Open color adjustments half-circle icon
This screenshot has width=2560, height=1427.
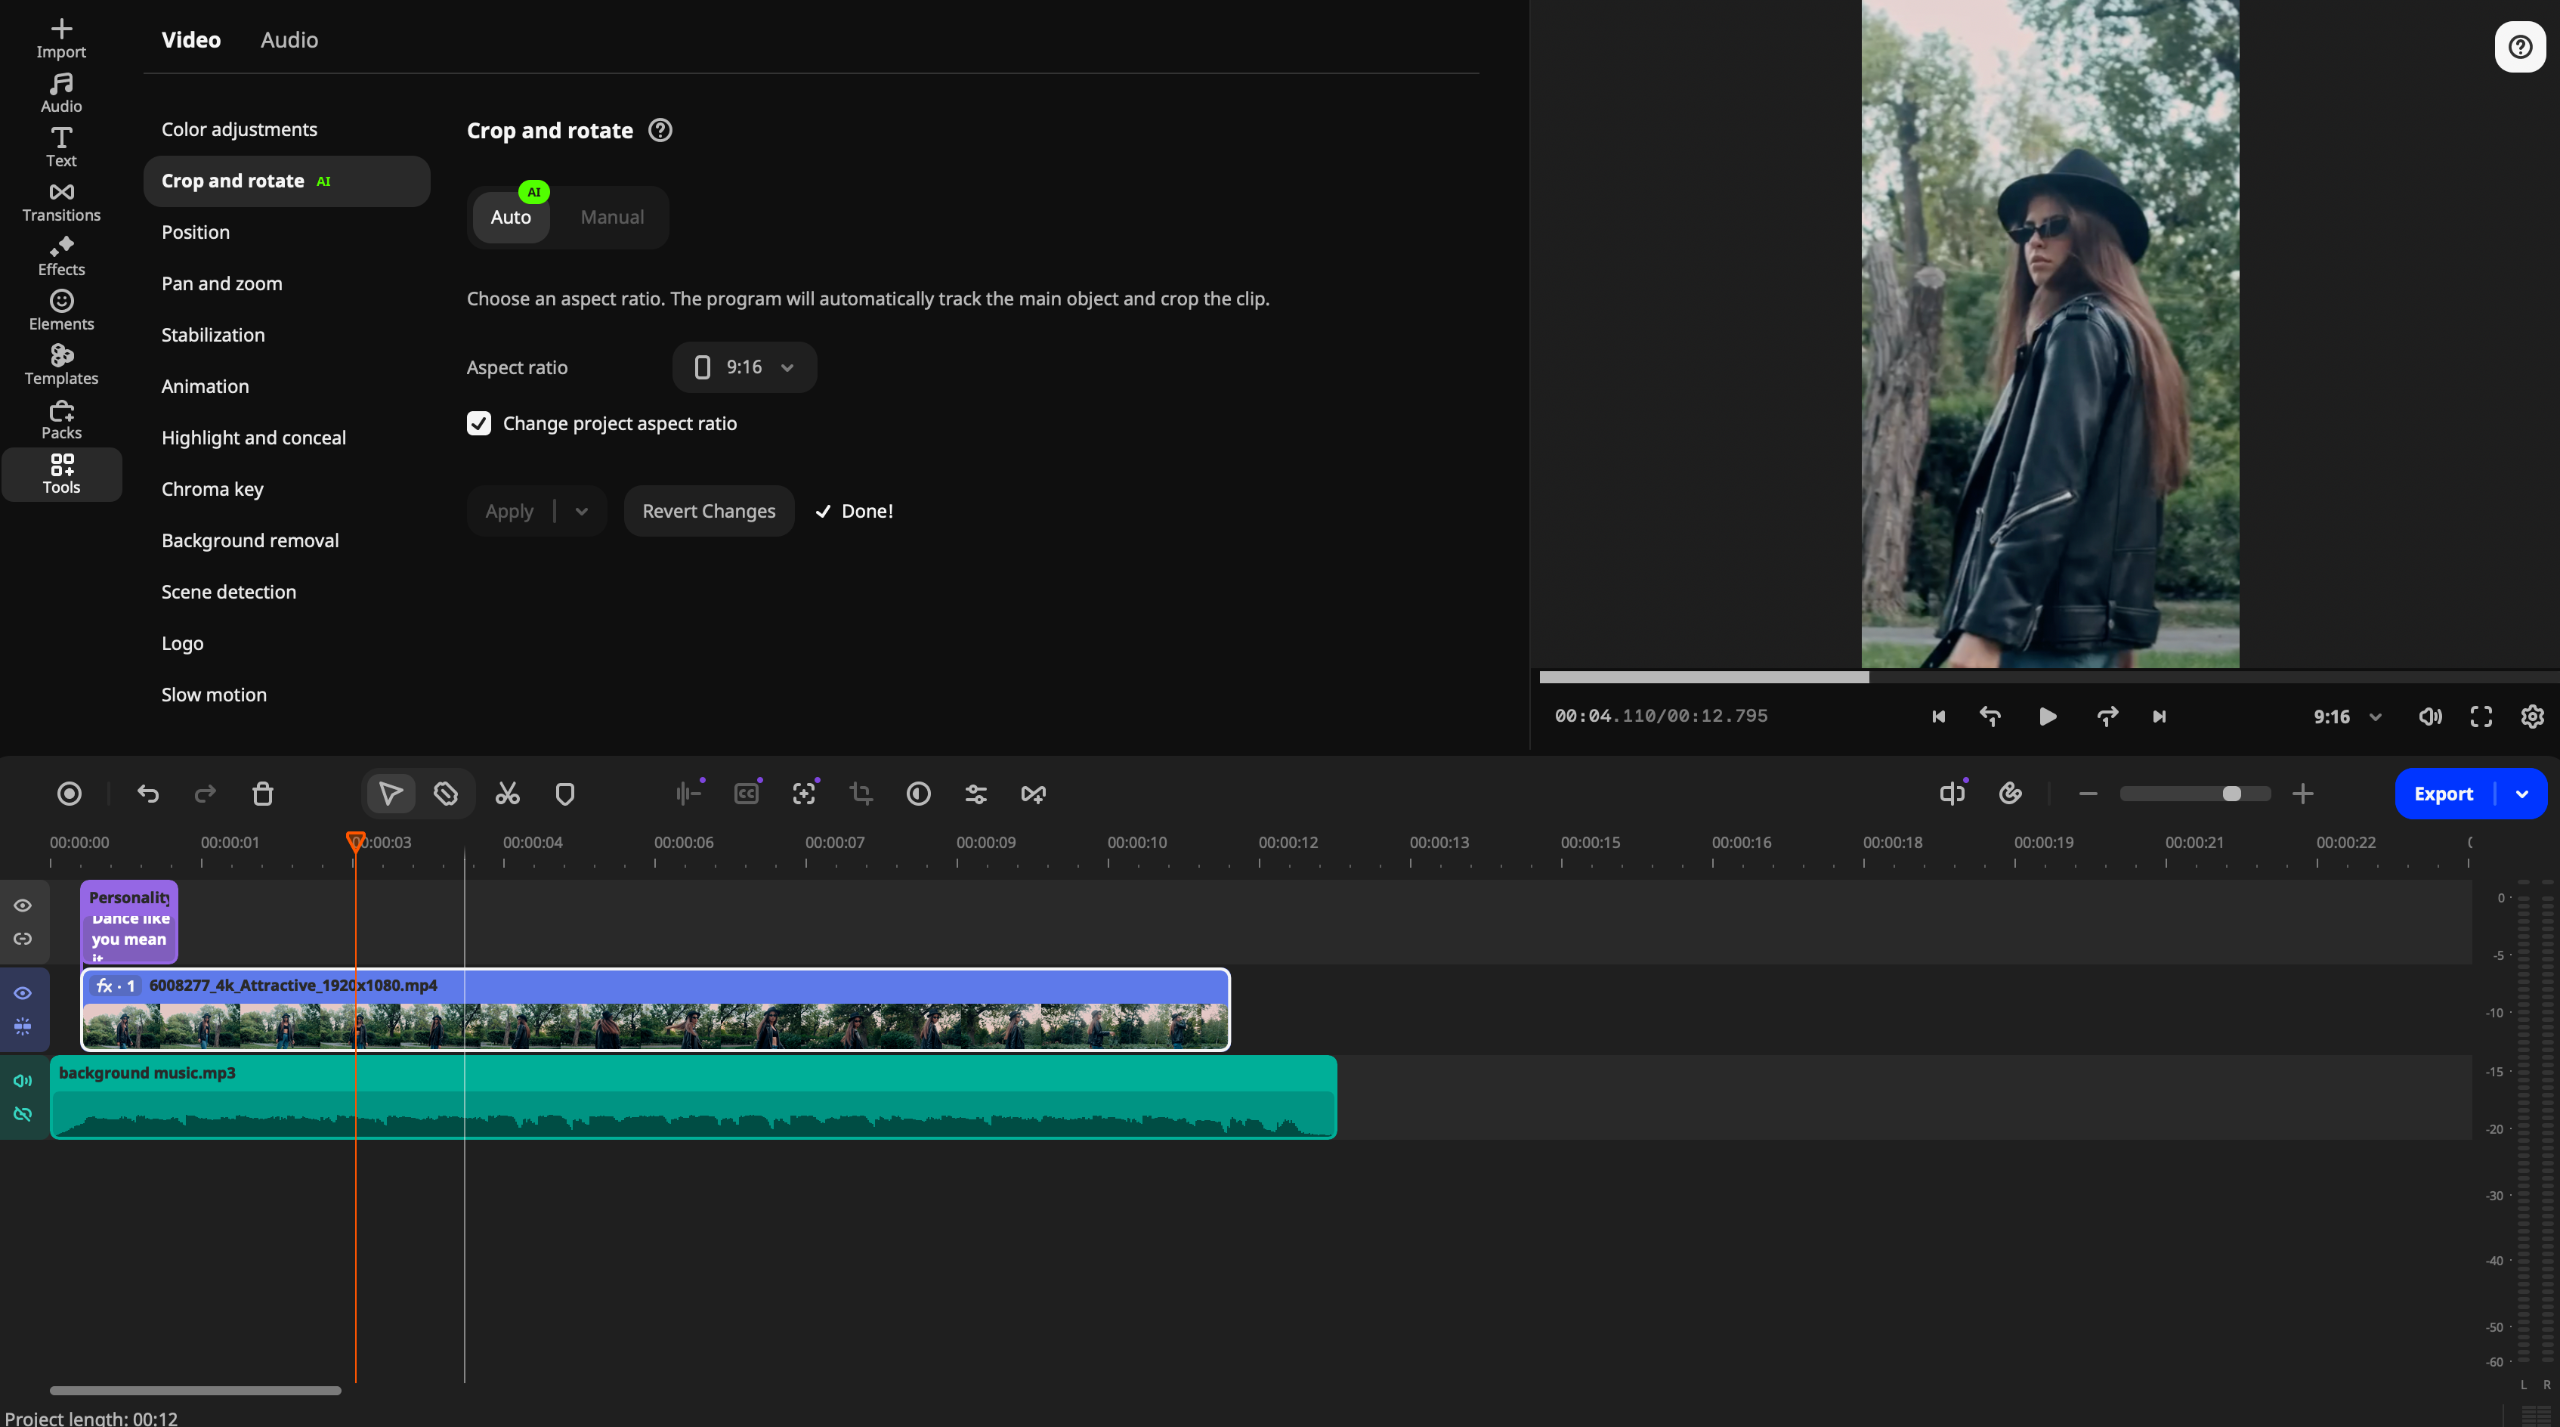[x=919, y=794]
